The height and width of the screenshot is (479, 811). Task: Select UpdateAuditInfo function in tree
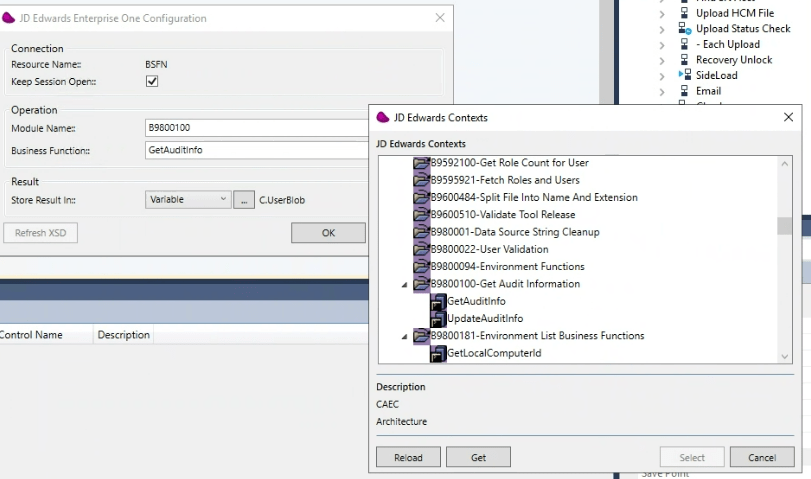click(485, 319)
